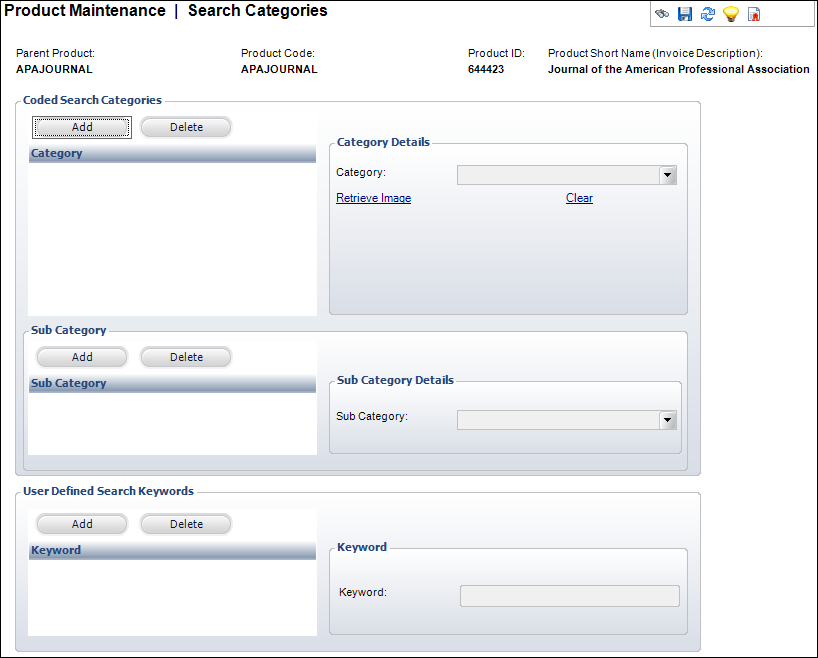Image resolution: width=818 pixels, height=658 pixels.
Task: Click the blue floppy disk save icon
Action: coord(684,14)
